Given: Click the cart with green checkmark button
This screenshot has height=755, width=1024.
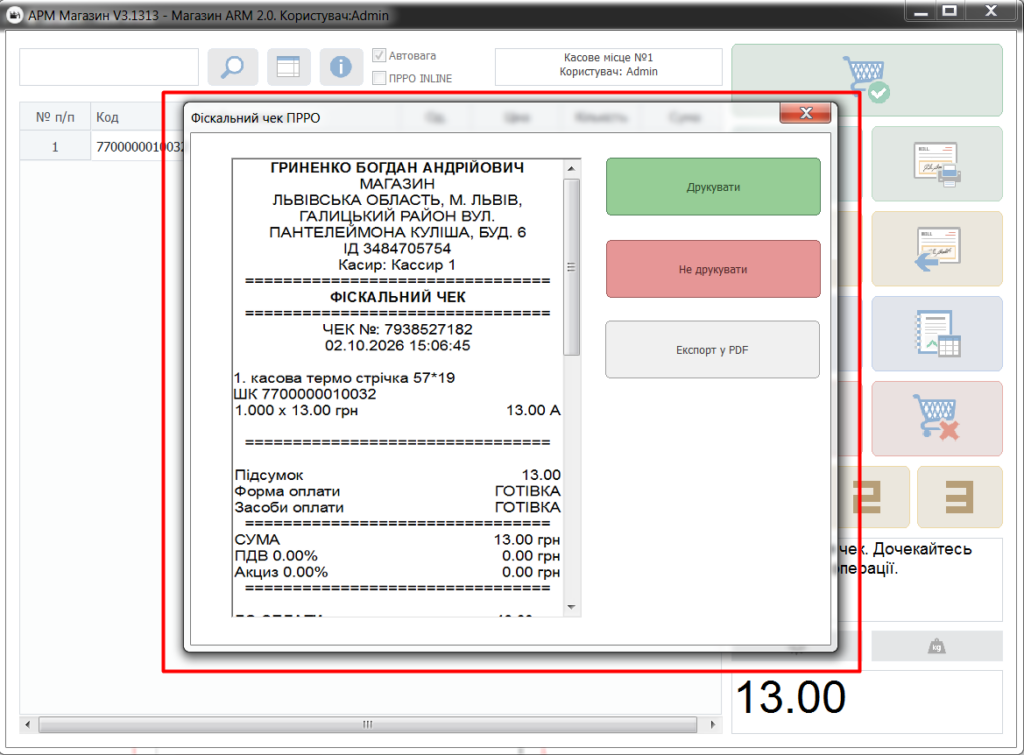Looking at the screenshot, I should pyautogui.click(x=867, y=80).
